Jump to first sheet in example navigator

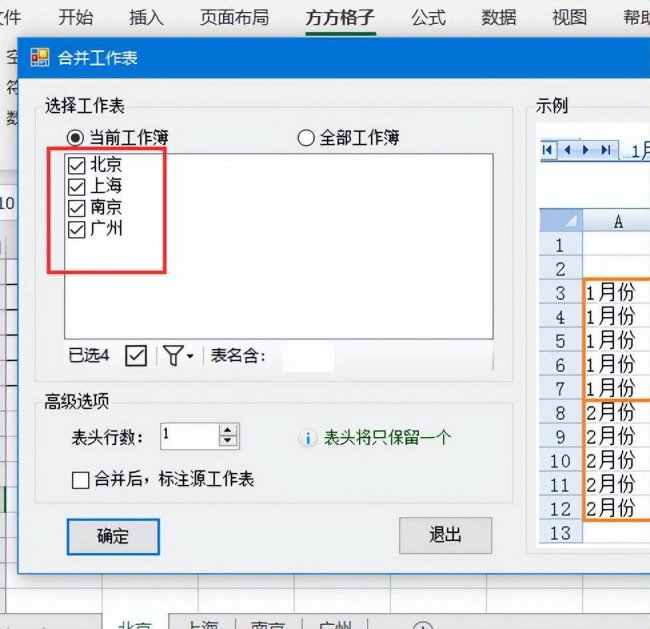(547, 150)
